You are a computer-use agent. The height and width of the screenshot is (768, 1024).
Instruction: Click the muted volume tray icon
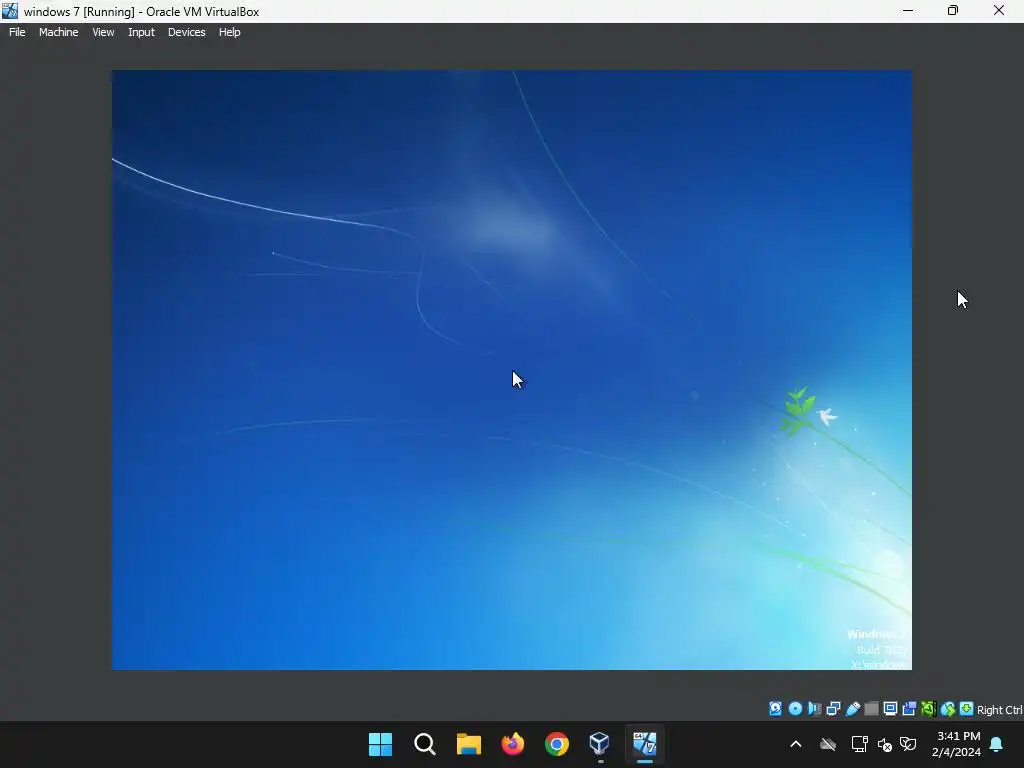(885, 744)
